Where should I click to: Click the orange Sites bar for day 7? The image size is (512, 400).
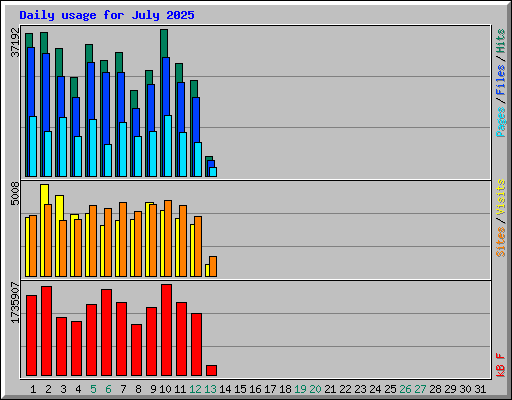(x=123, y=239)
